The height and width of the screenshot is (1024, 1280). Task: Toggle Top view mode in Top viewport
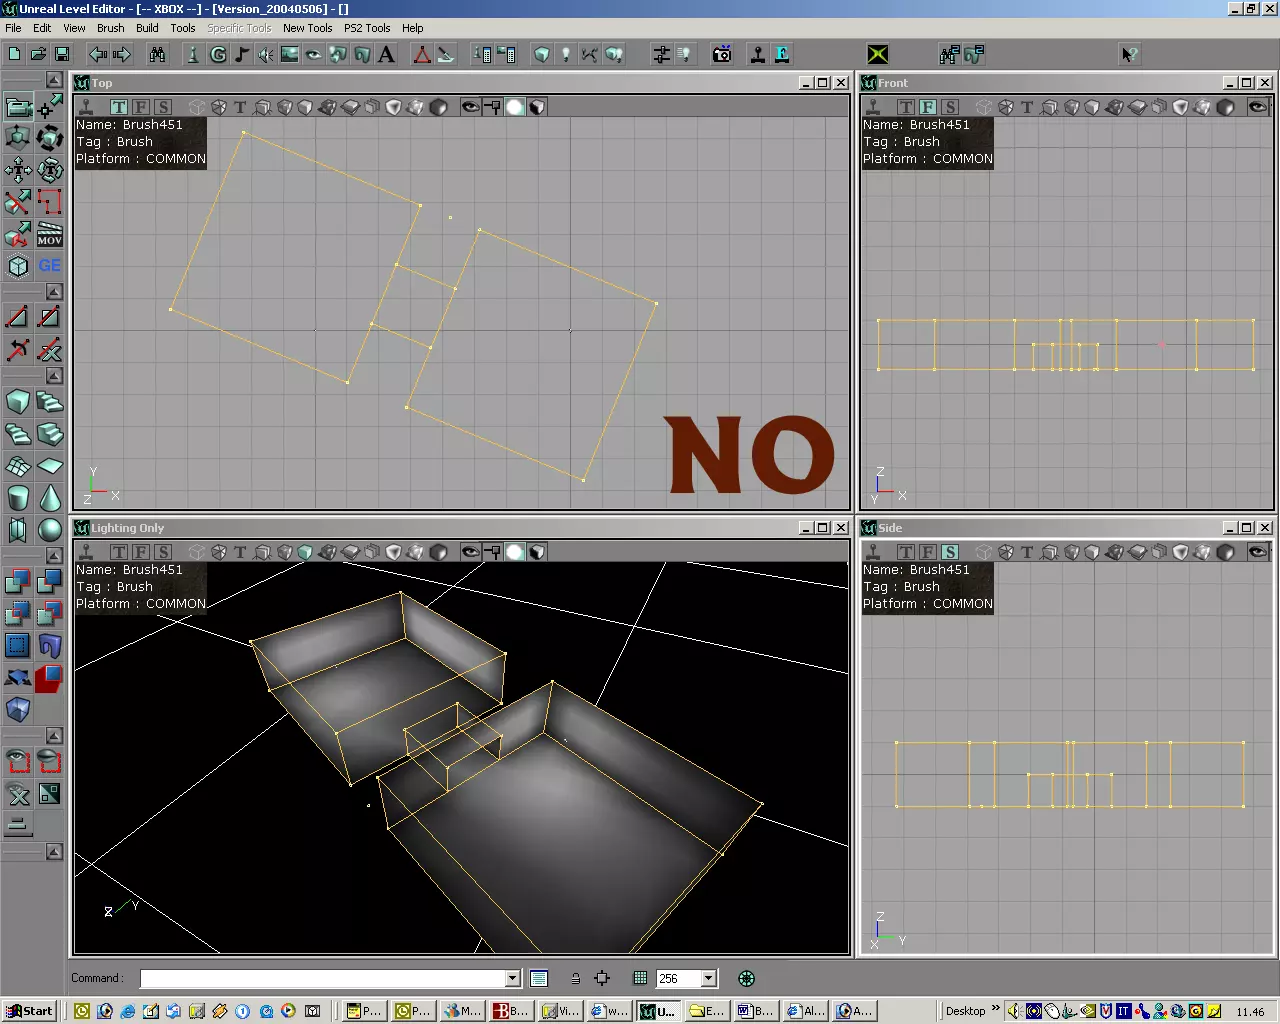[119, 107]
